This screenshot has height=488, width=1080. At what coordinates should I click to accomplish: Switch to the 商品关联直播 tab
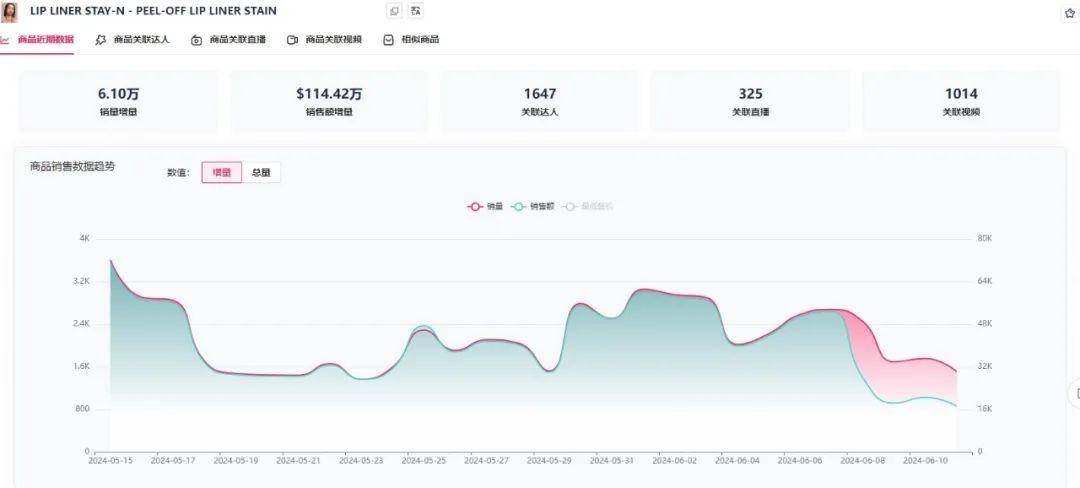click(x=229, y=40)
